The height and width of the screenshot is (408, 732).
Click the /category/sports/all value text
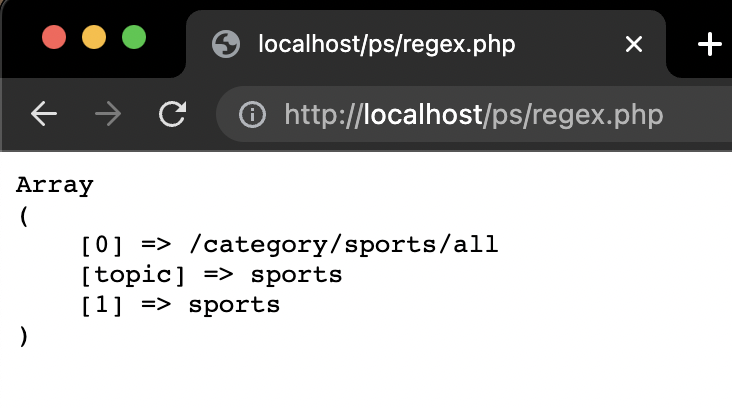click(x=344, y=245)
